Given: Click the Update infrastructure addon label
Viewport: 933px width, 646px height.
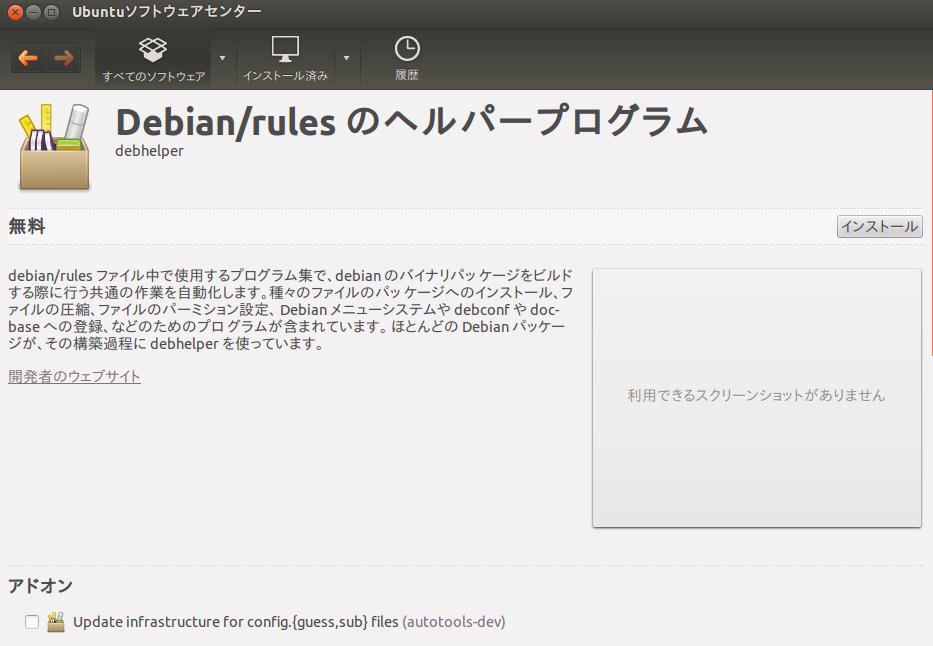Looking at the screenshot, I should click(289, 622).
